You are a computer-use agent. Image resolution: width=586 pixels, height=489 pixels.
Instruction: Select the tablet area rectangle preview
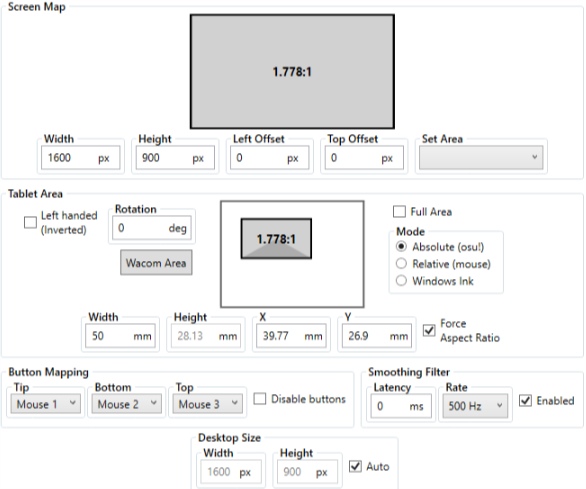(276, 239)
